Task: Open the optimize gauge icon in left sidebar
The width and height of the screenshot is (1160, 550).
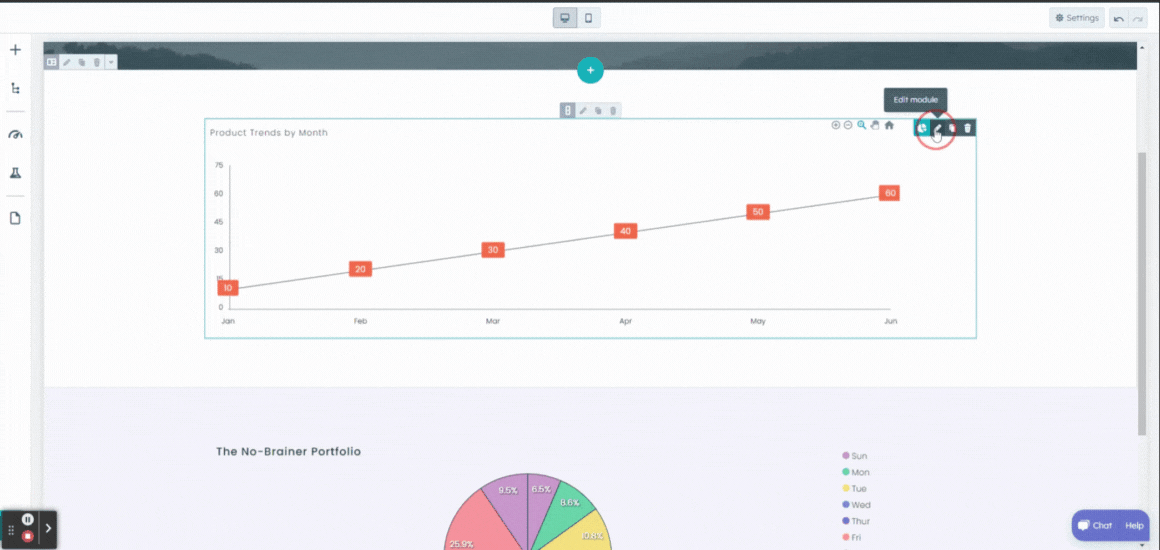Action: tap(15, 135)
